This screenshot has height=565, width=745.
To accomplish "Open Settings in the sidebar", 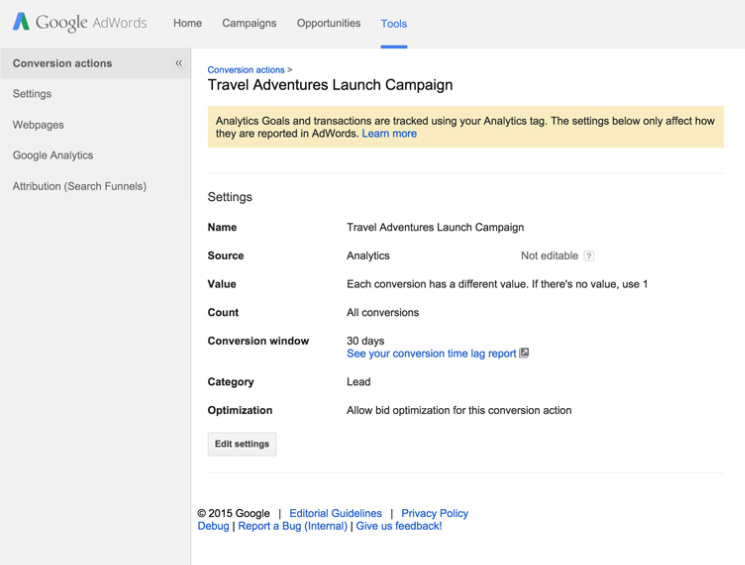I will tap(32, 94).
